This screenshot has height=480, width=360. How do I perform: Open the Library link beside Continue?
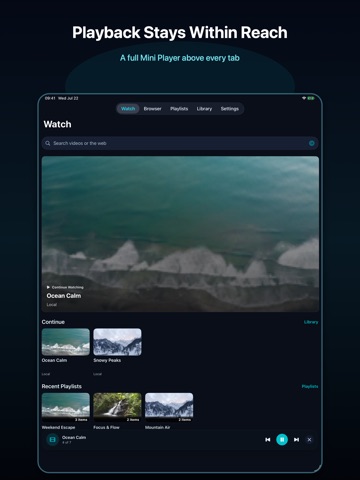(x=311, y=322)
